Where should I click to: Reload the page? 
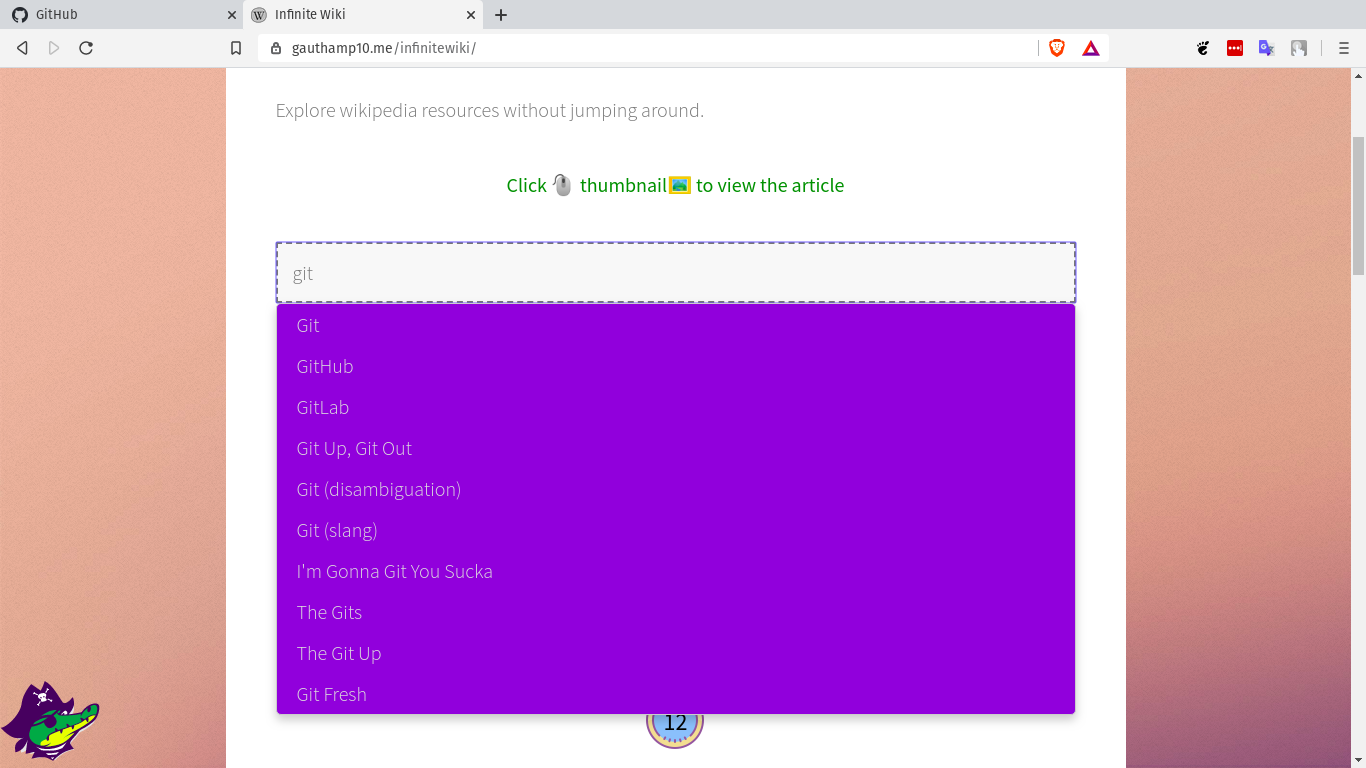86,48
